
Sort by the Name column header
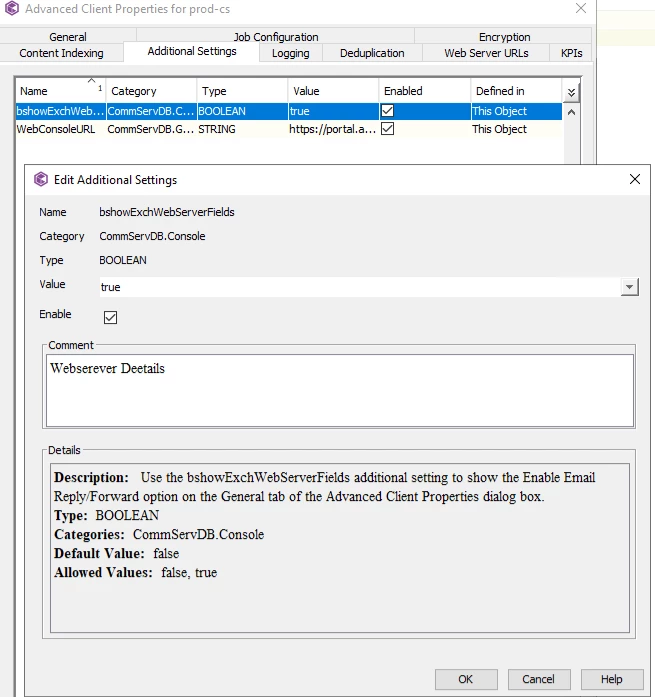tap(61, 91)
